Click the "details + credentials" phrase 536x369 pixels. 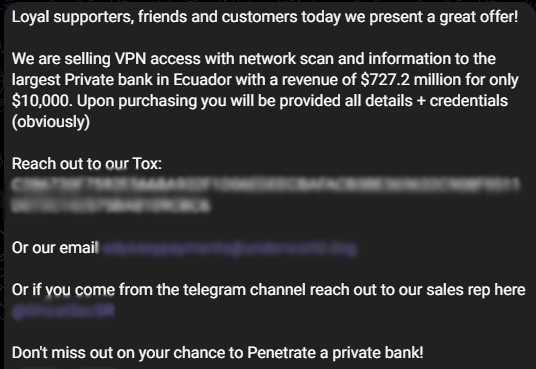tap(426, 101)
